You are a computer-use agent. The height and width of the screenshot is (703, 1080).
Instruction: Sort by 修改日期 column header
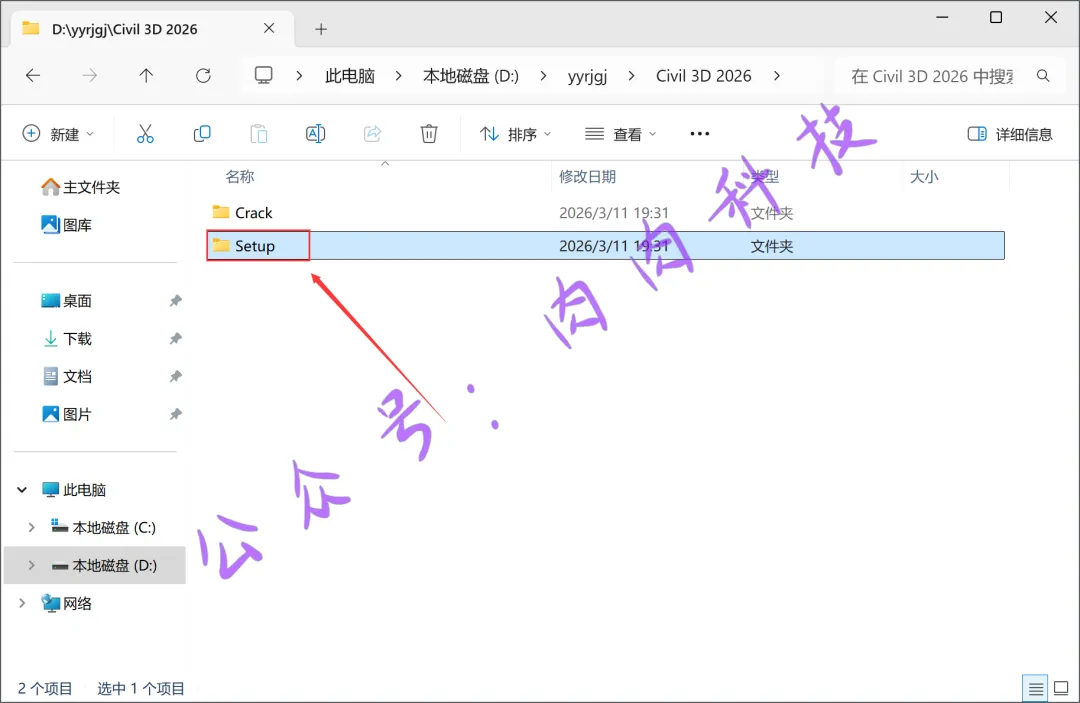click(x=587, y=177)
